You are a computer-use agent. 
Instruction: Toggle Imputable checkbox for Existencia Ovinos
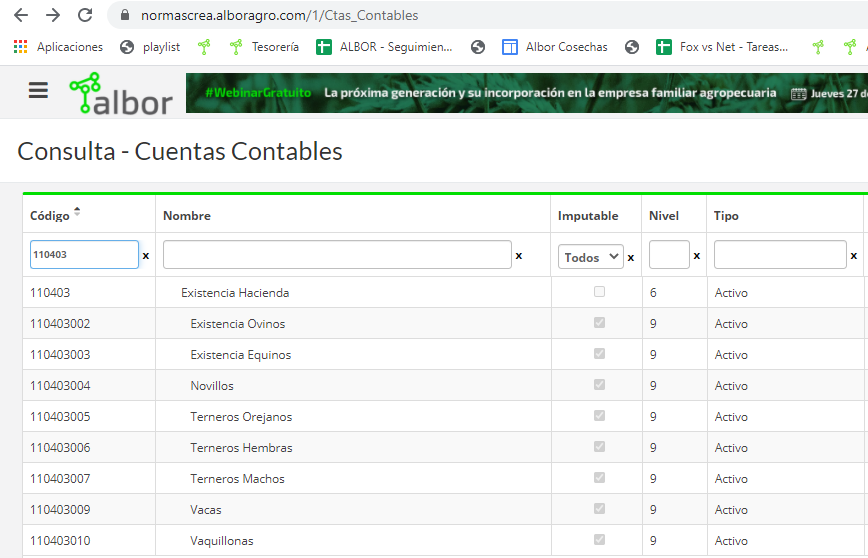pos(599,323)
